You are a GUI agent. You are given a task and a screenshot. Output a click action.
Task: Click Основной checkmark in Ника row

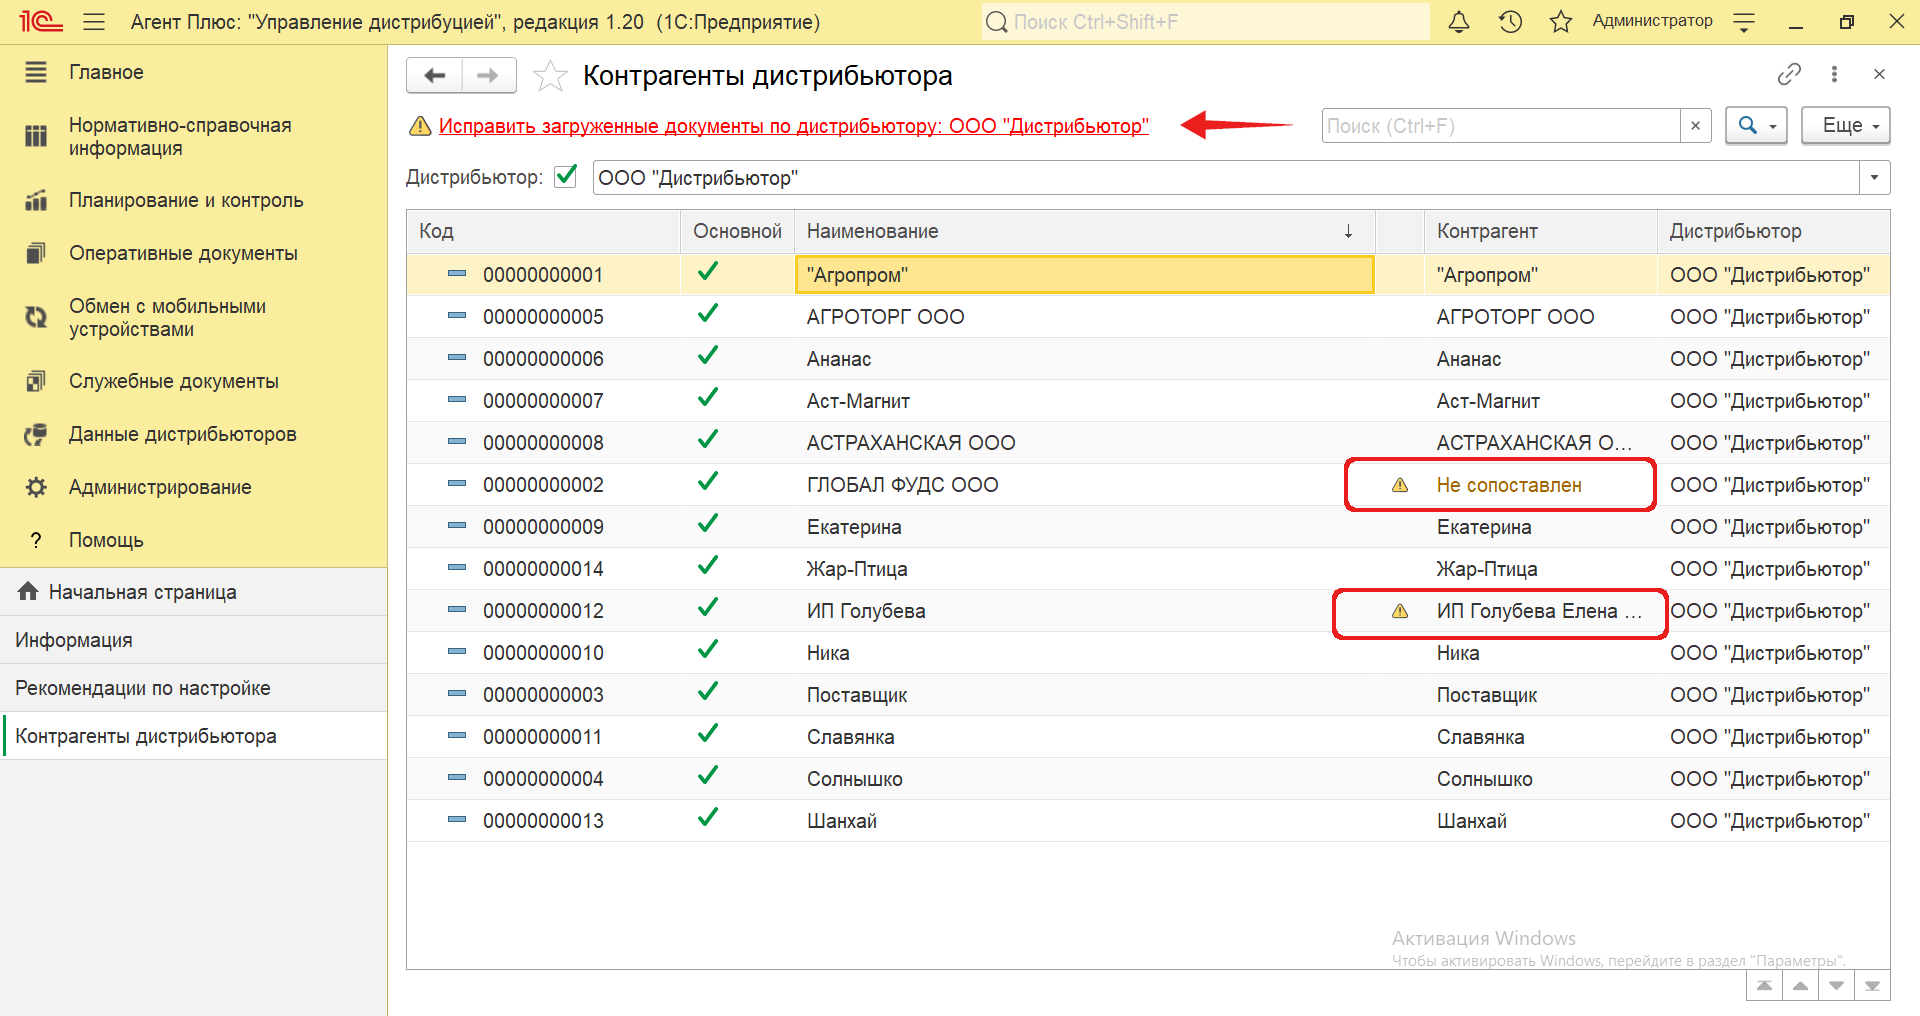(x=708, y=650)
